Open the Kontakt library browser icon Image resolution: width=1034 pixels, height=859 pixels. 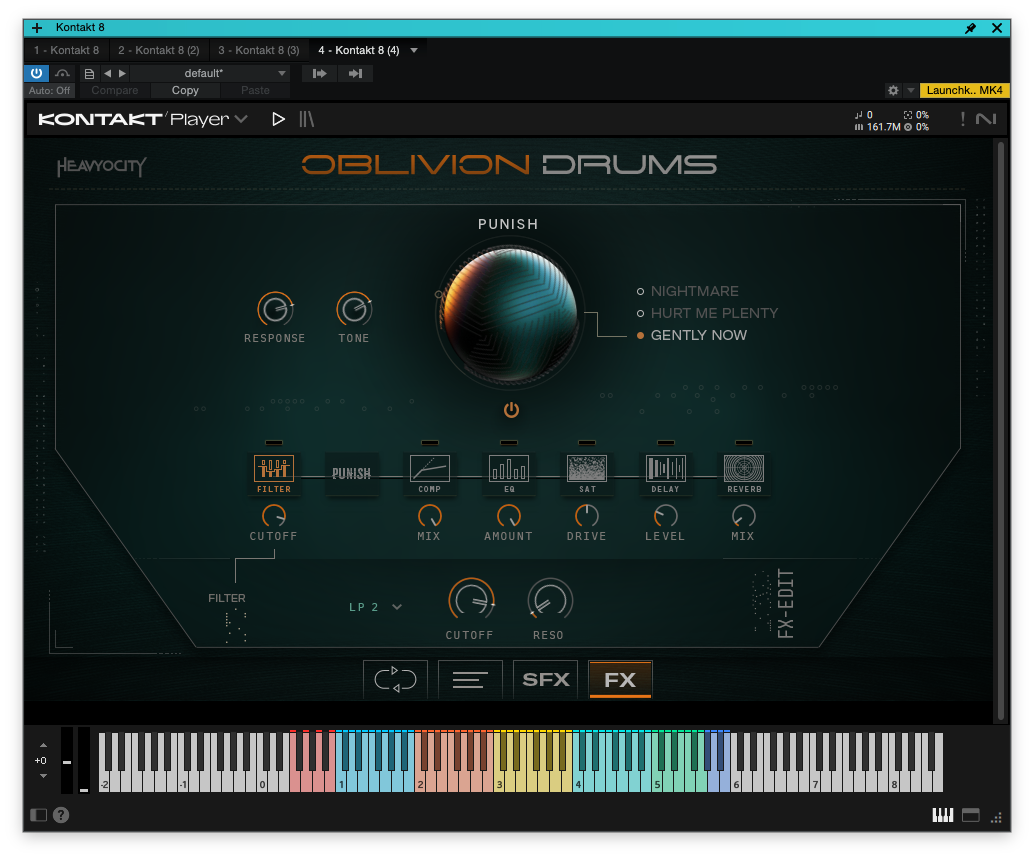pos(307,119)
